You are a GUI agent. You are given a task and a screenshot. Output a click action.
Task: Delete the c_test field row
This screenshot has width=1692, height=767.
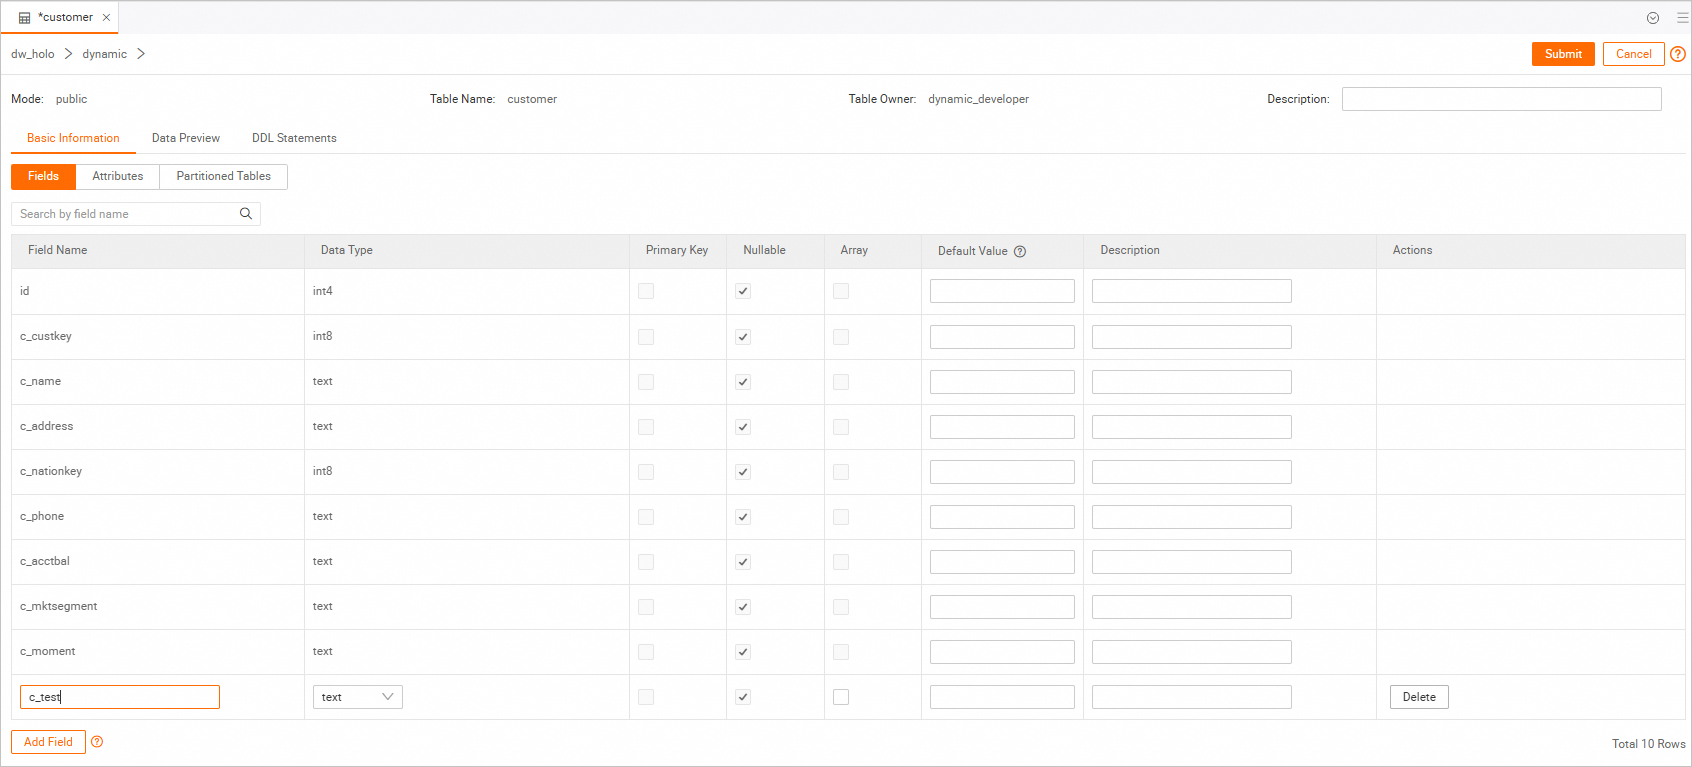pos(1418,697)
